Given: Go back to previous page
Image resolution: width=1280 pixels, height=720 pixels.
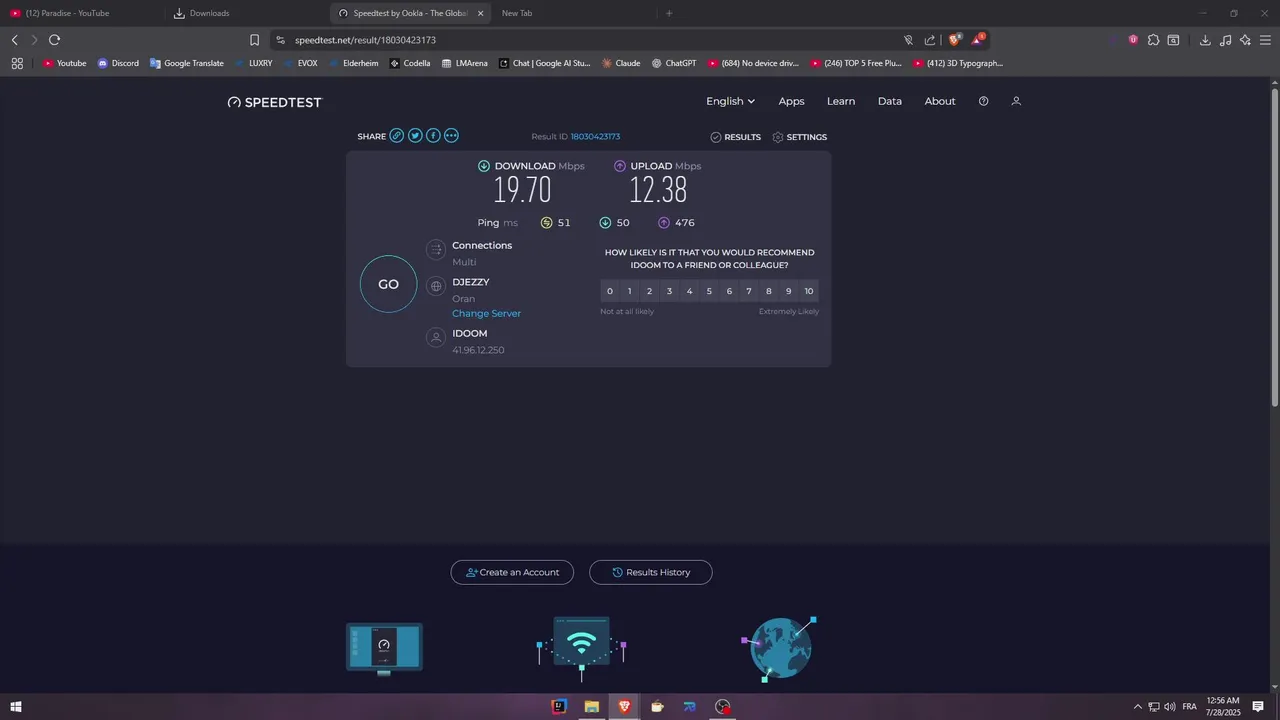Looking at the screenshot, I should pyautogui.click(x=14, y=40).
